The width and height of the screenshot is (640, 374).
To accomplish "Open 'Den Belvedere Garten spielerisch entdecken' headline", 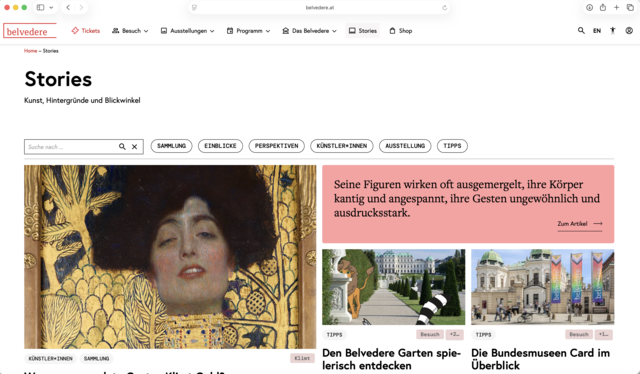I will click(391, 359).
